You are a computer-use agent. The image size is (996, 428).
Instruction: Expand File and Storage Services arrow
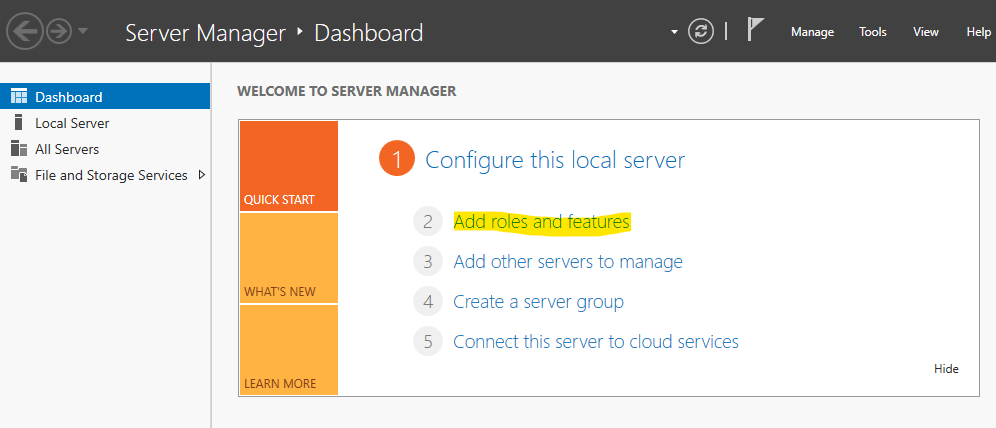tap(202, 175)
